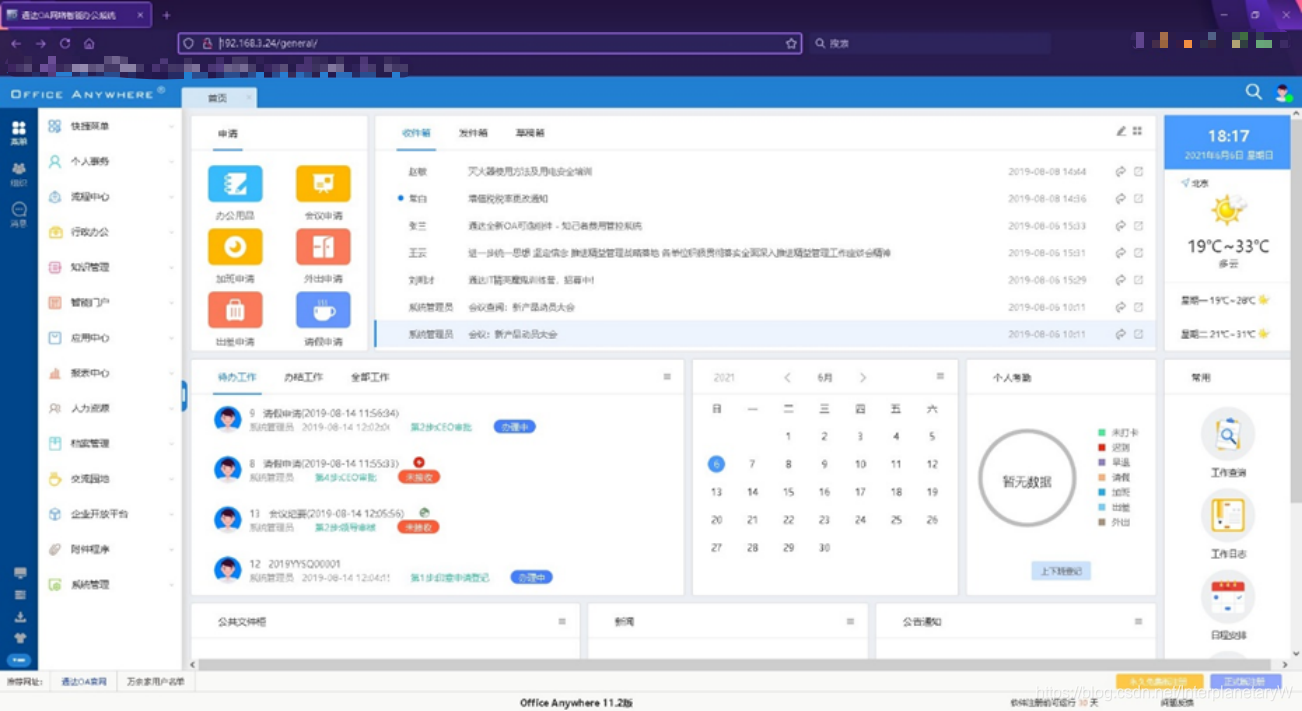Expand the 快捷菜单 sidebar item
Image resolution: width=1302 pixels, height=711 pixels.
click(110, 126)
